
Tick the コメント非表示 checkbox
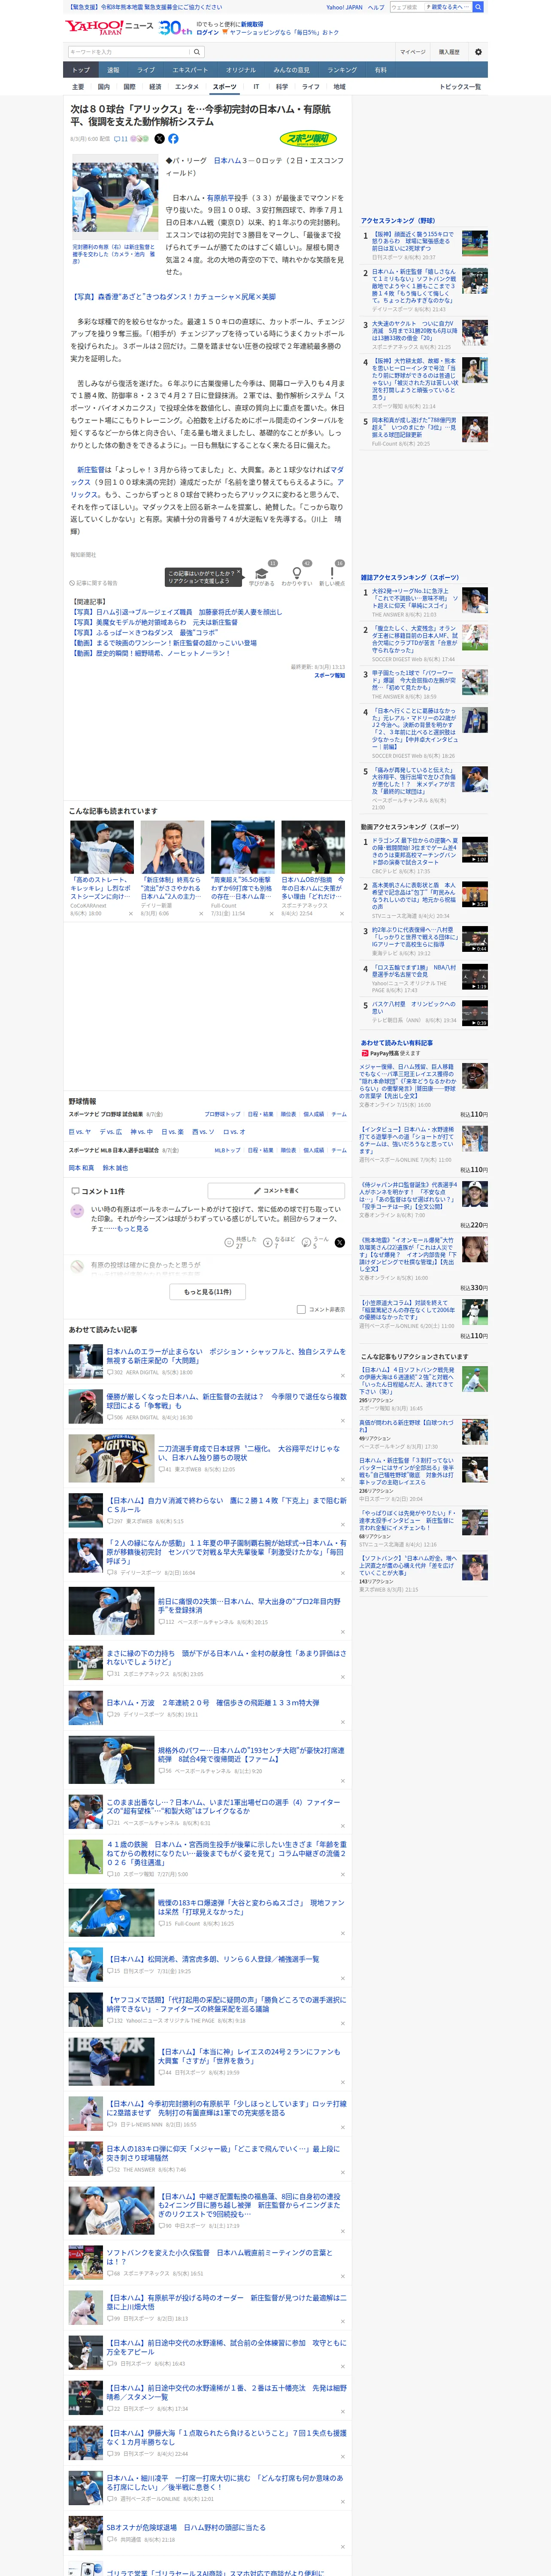tap(301, 1309)
